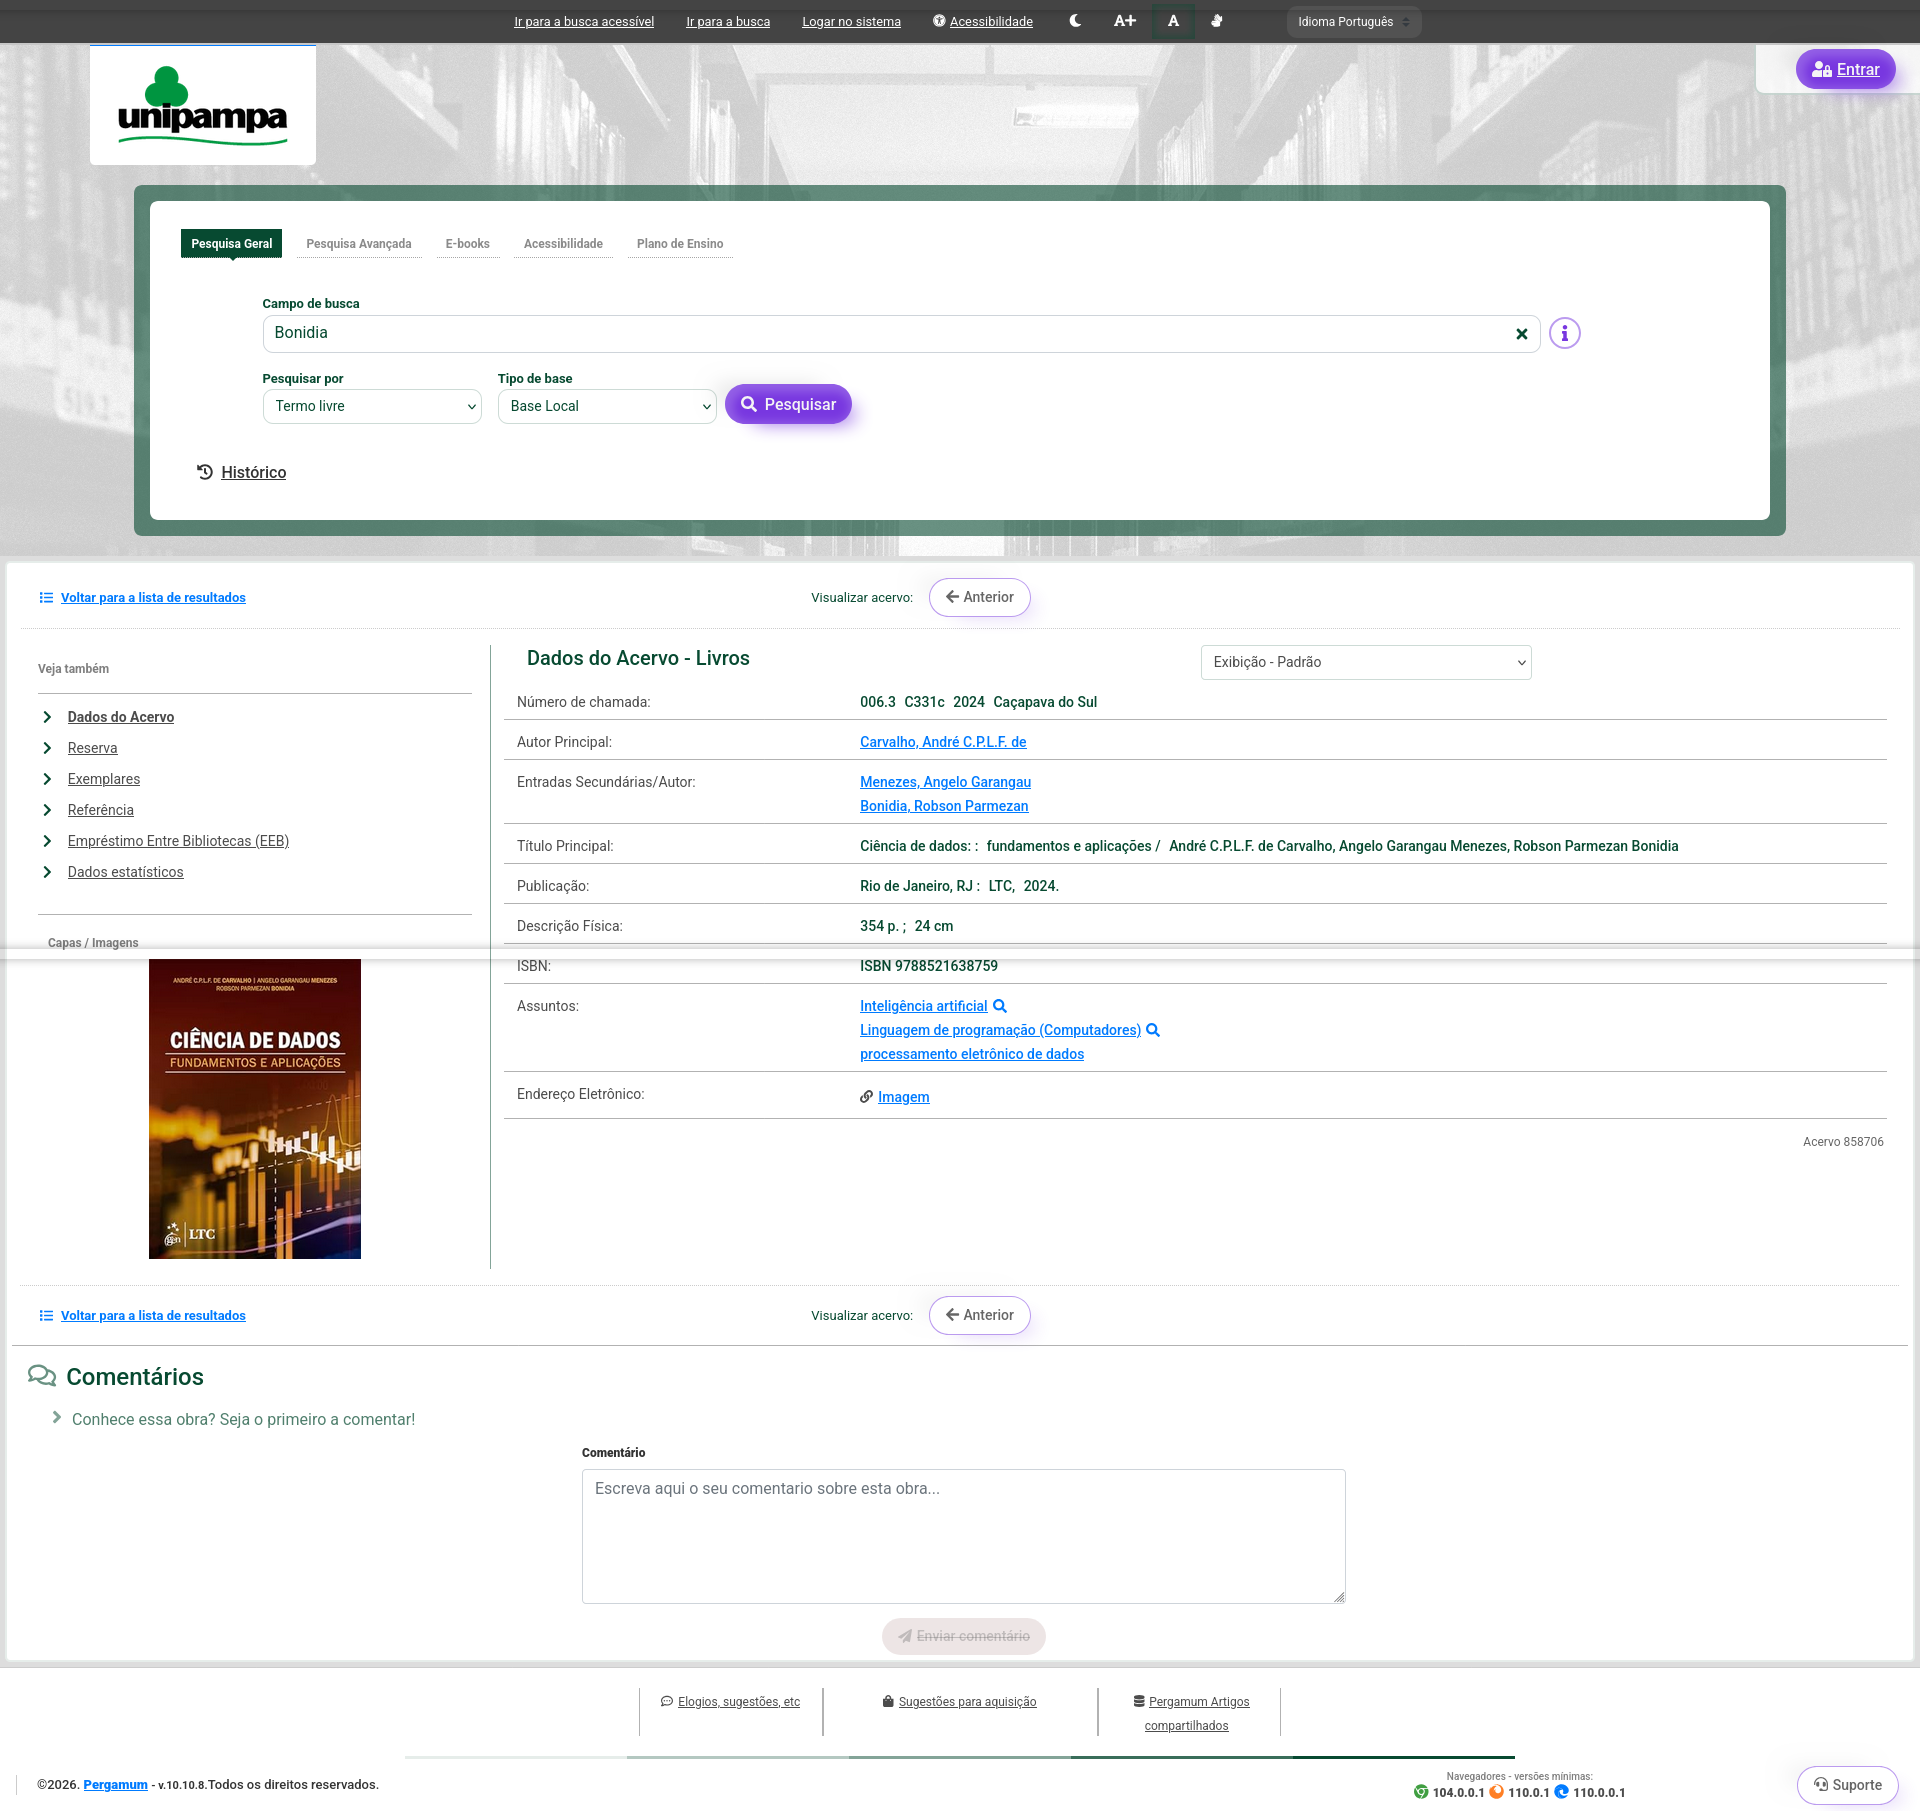1920x1811 pixels.
Task: Click magnifier next to Linguagem de programação
Action: (1153, 1030)
